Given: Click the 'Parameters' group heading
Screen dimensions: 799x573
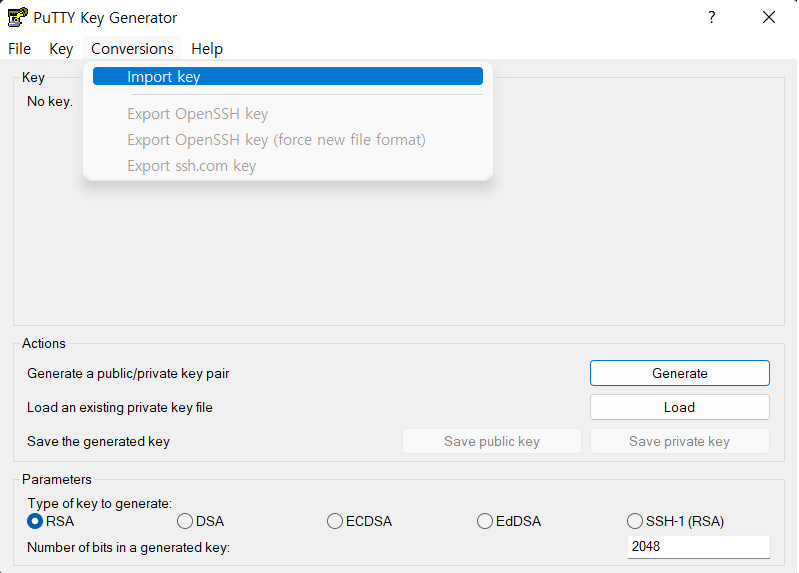Looking at the screenshot, I should [57, 480].
